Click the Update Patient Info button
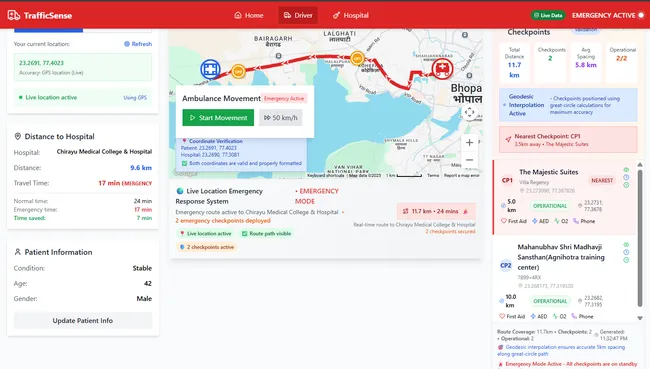650x369 pixels. (83, 320)
